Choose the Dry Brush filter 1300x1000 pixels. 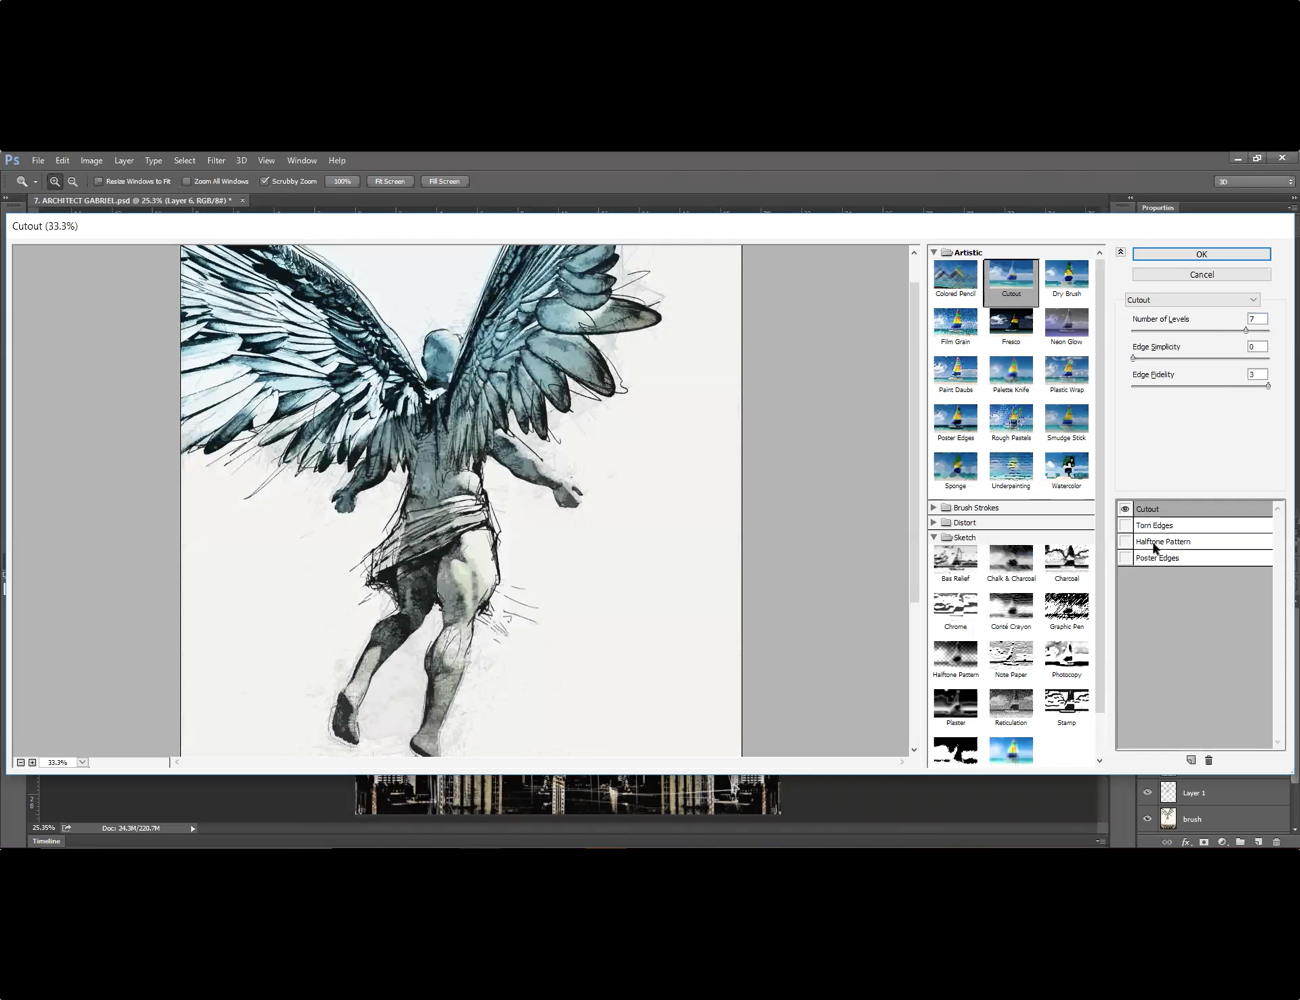1066,278
